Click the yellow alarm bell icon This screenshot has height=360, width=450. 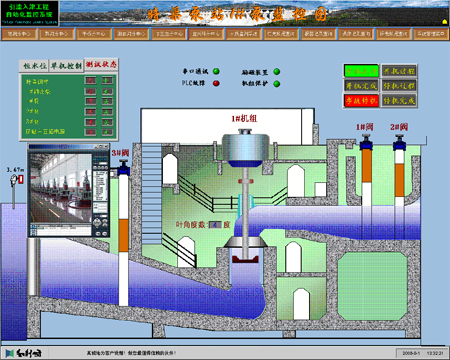pos(444,21)
